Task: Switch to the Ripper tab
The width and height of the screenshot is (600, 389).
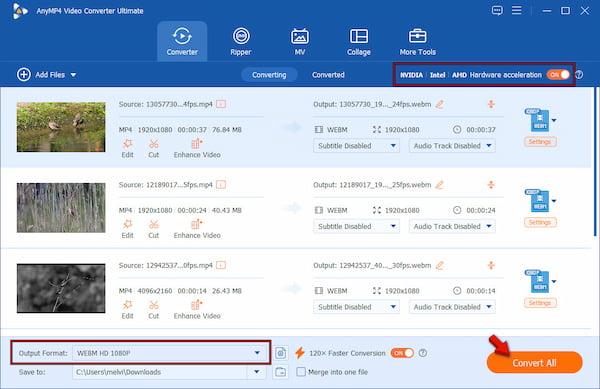Action: tap(241, 41)
